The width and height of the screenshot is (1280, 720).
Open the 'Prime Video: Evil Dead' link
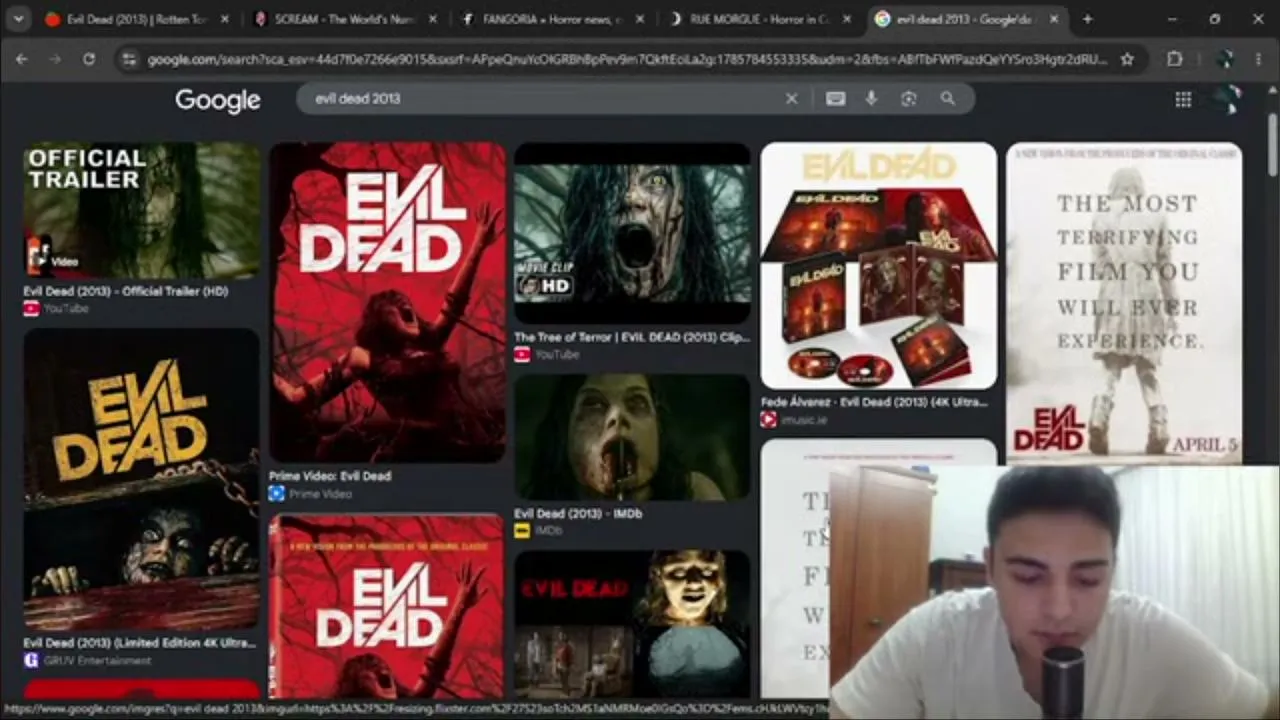pyautogui.click(x=330, y=476)
